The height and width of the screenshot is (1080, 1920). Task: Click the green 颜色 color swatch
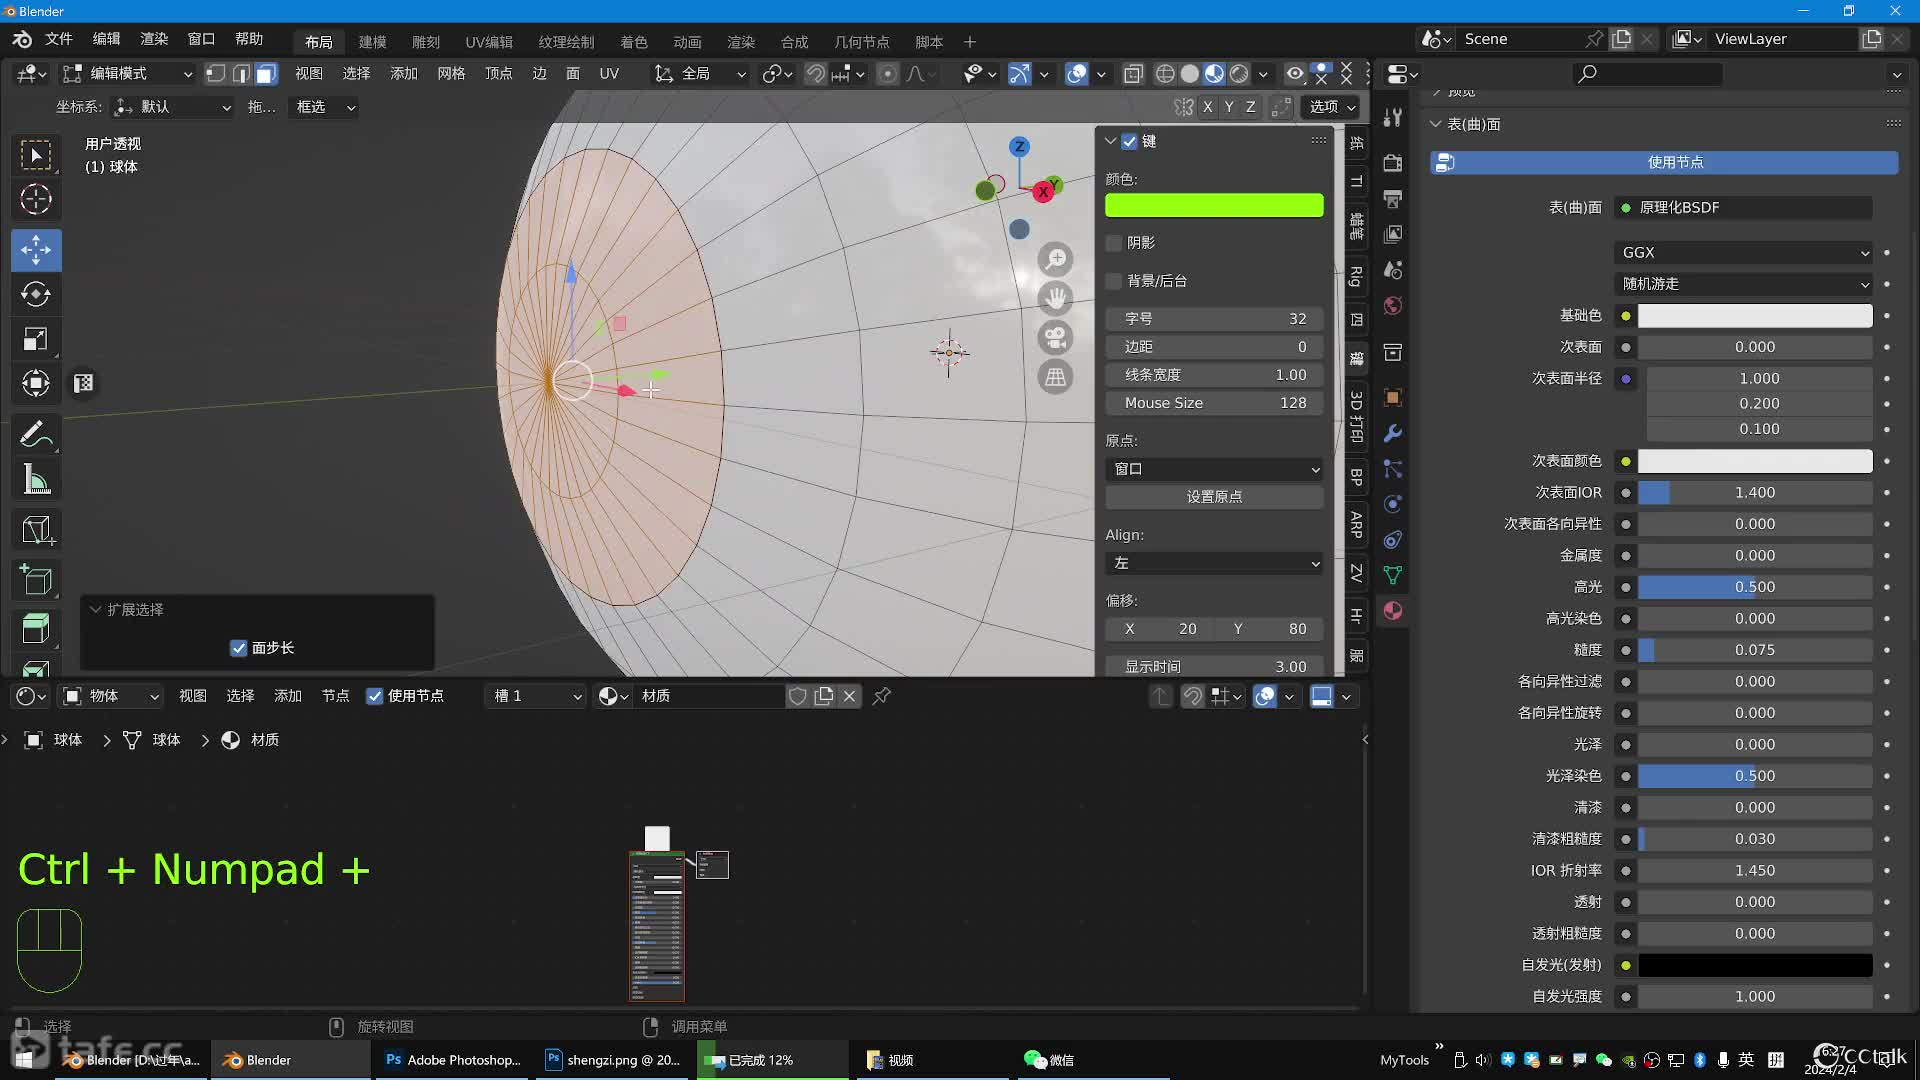point(1214,205)
